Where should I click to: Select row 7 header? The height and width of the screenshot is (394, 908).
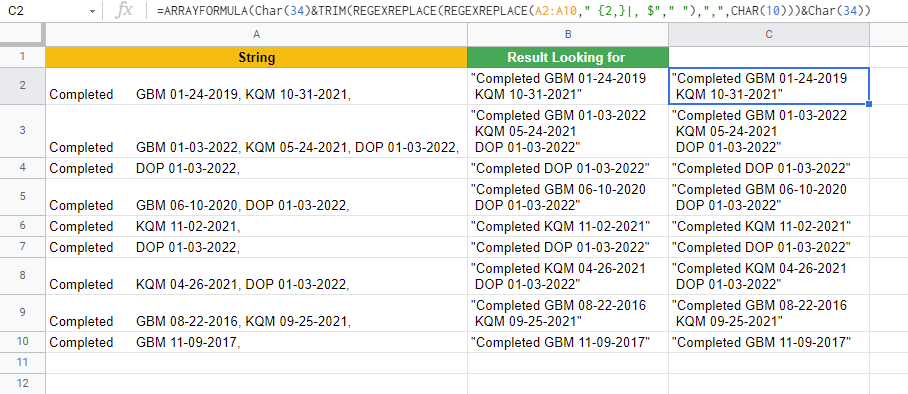click(x=23, y=247)
